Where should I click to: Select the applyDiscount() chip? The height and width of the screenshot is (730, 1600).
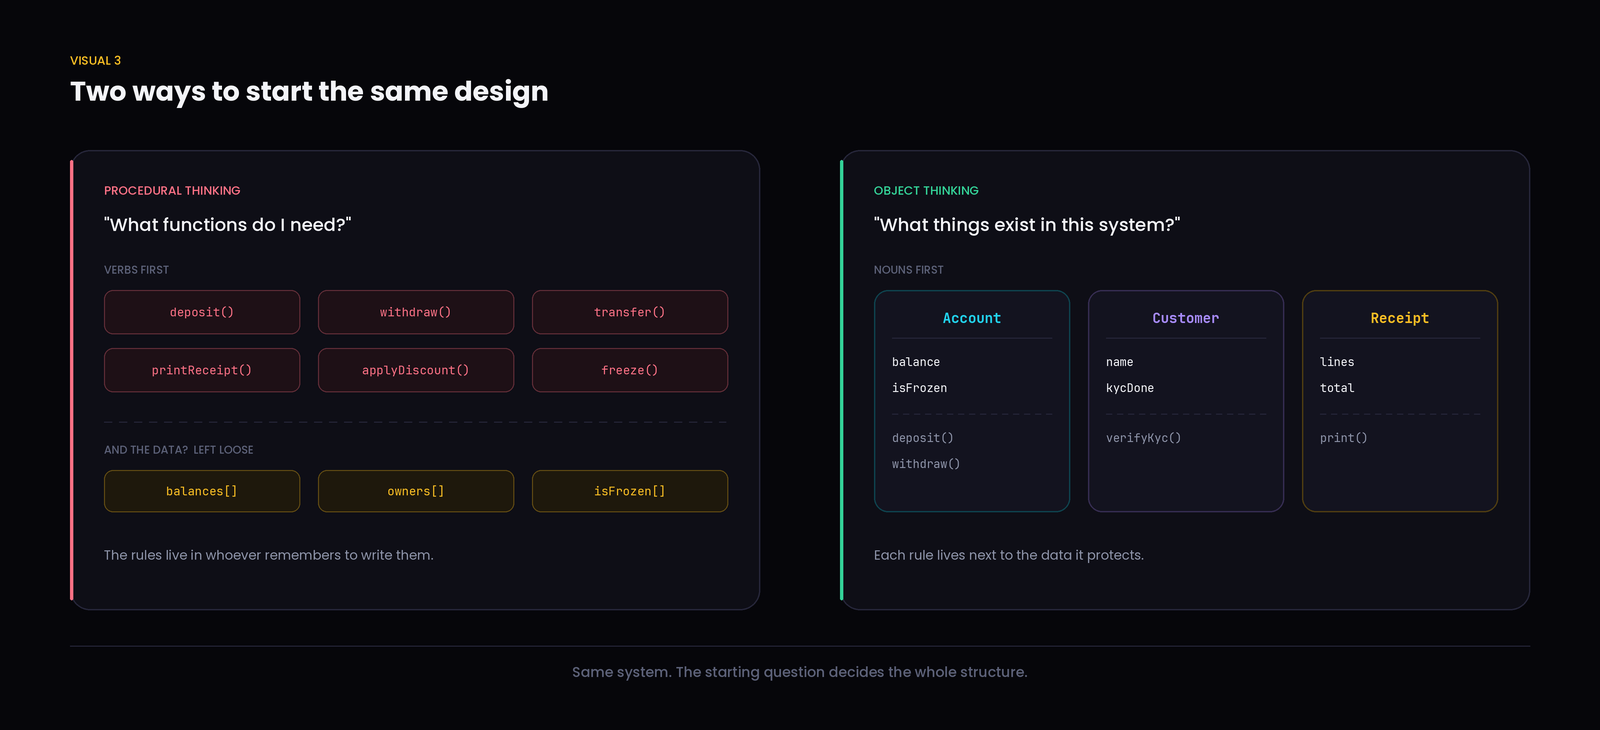click(416, 370)
